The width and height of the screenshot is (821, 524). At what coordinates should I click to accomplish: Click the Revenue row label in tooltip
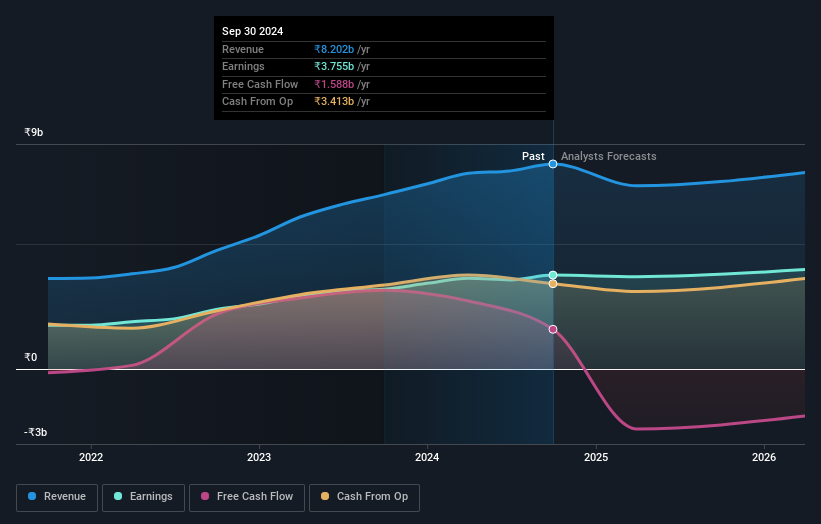click(x=243, y=49)
